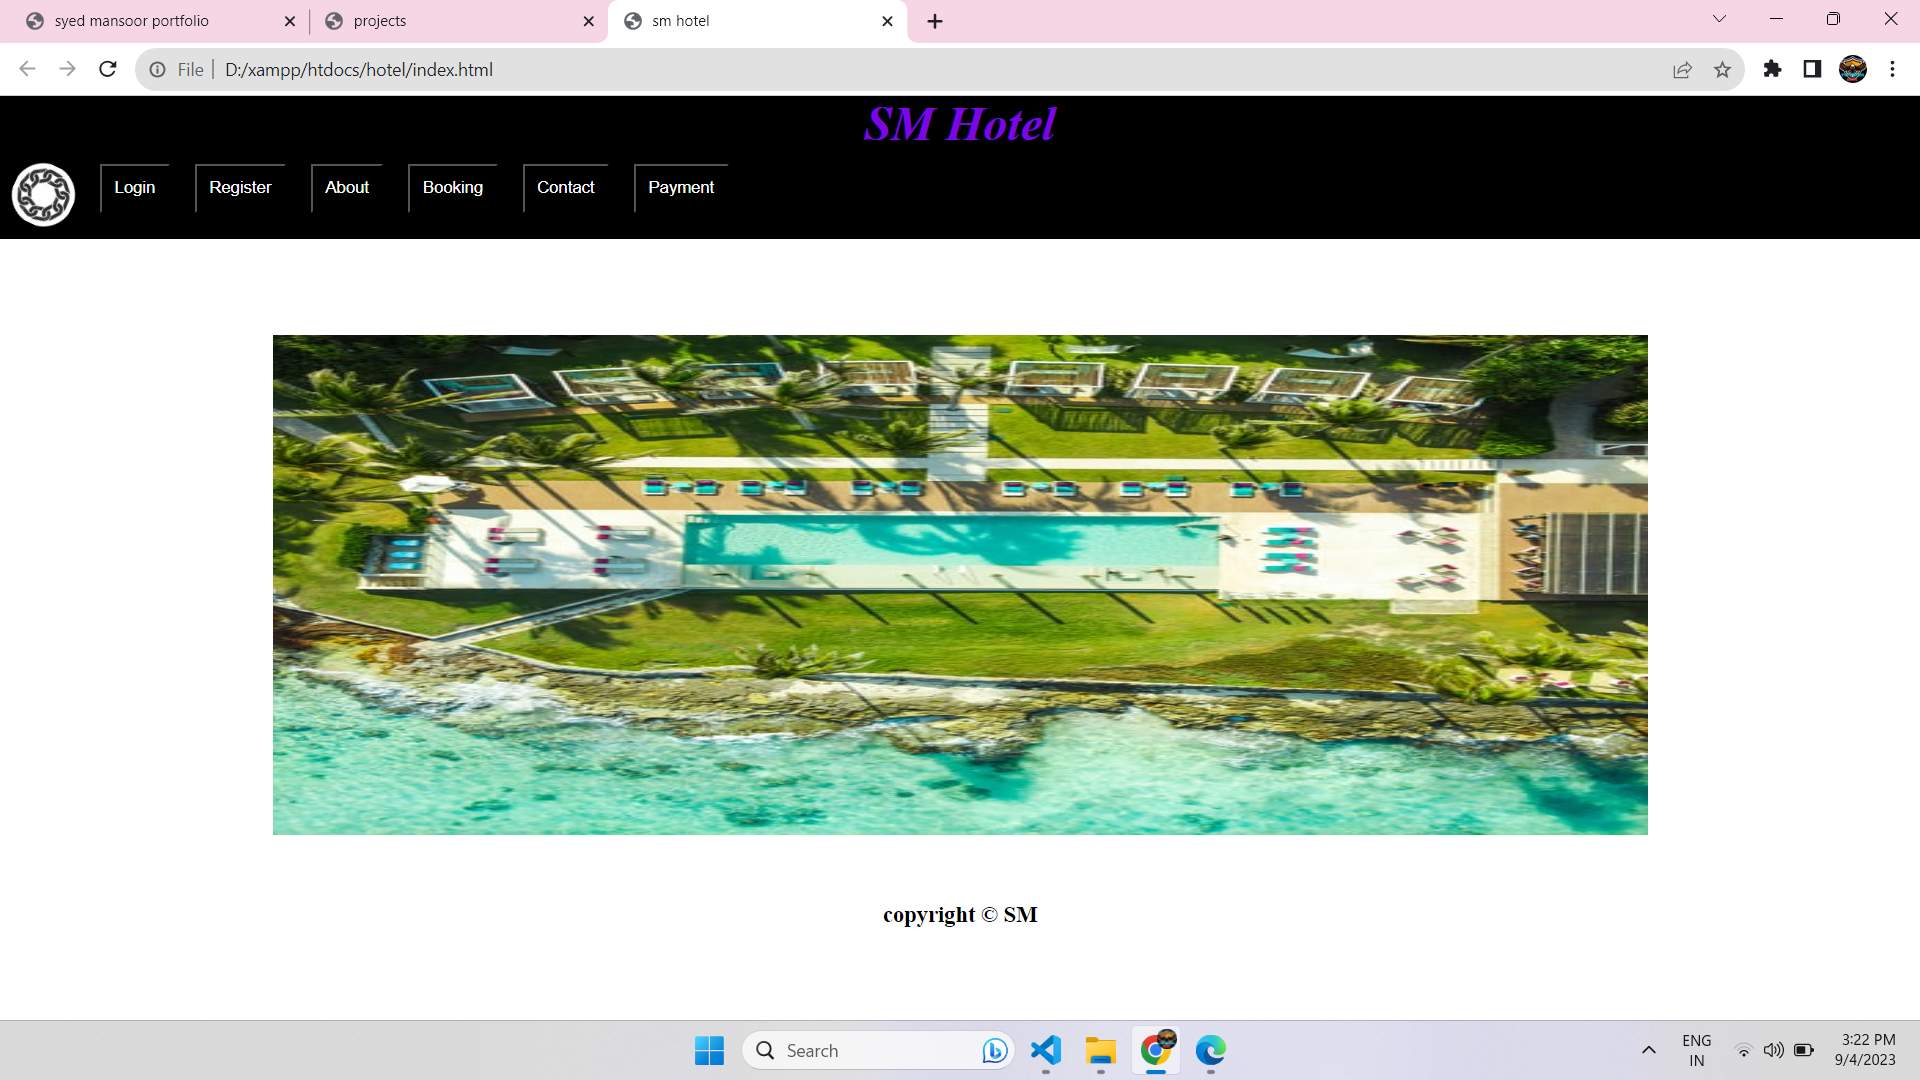Click the taskbar Search box
The image size is (1920, 1080).
[878, 1050]
